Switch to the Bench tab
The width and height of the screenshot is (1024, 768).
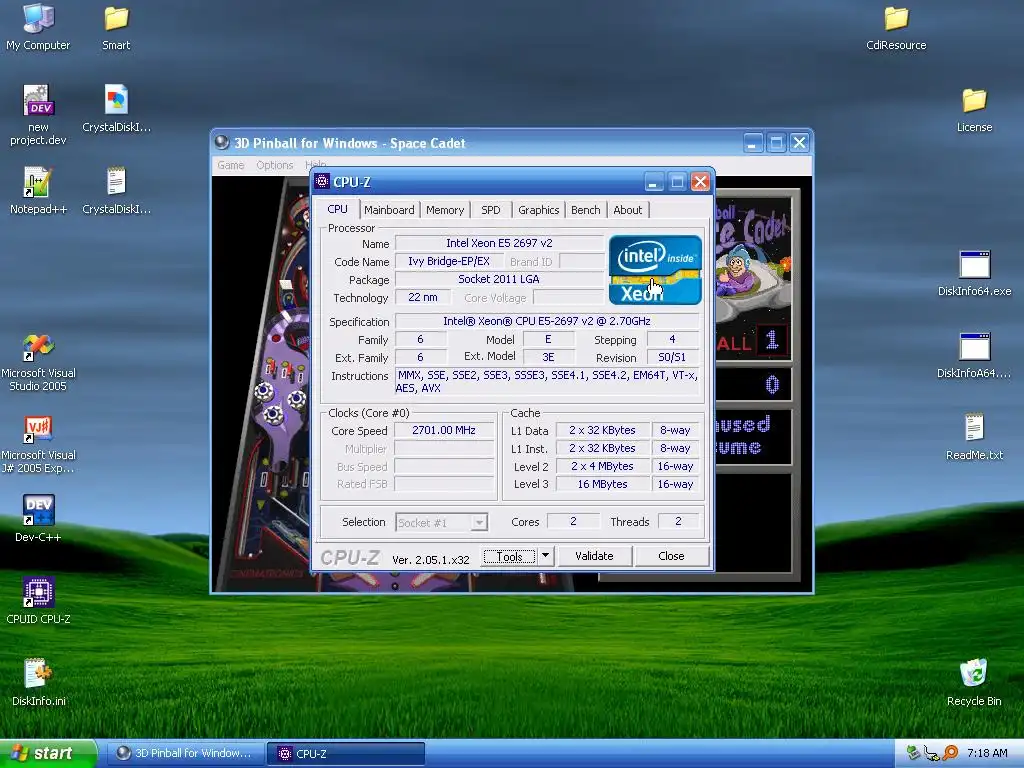(x=585, y=210)
